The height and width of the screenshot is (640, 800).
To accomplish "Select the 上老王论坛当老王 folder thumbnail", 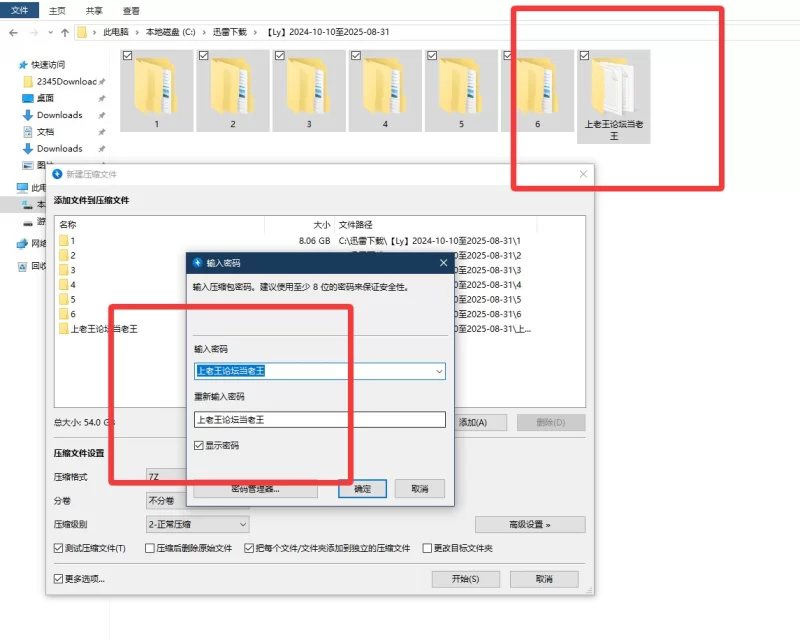I will (x=613, y=95).
